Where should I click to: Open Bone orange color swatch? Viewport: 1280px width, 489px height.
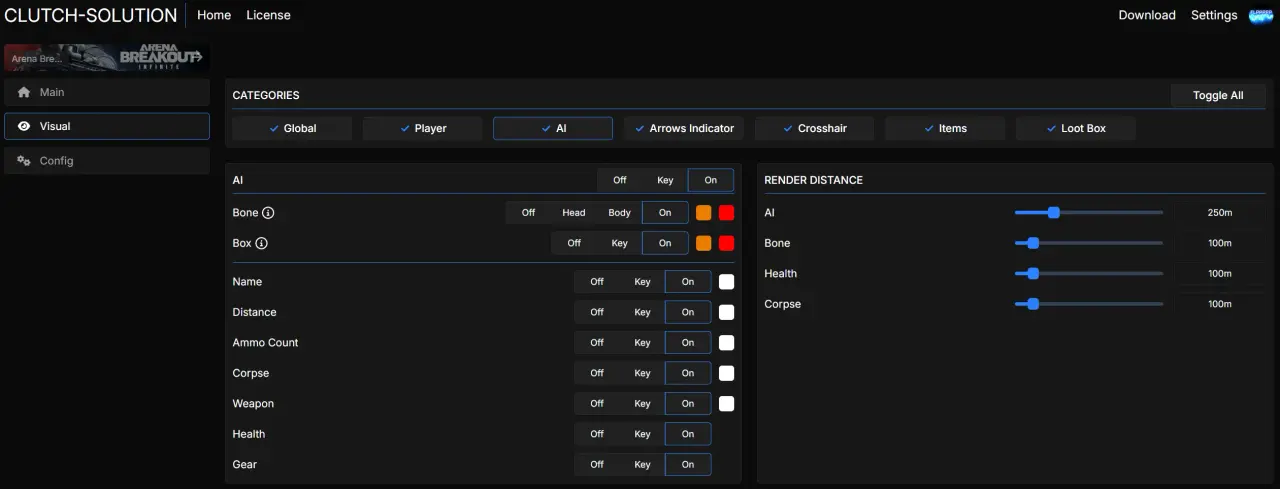(704, 213)
